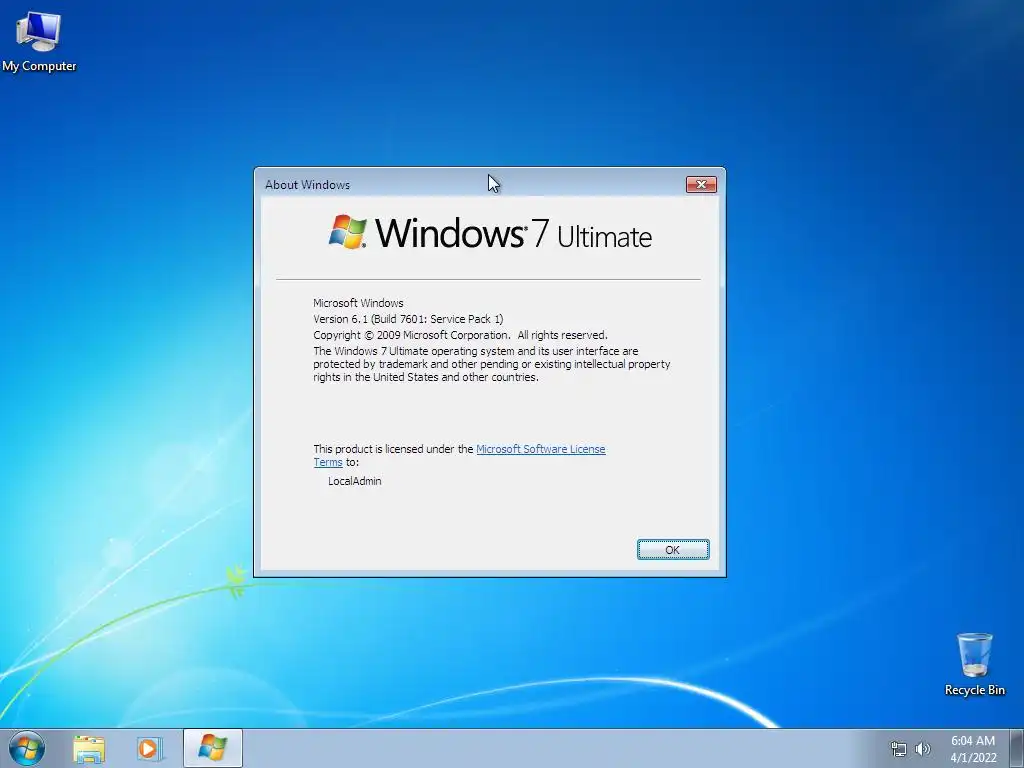
Task: Click the LocalAdmin licensee name
Action: click(355, 481)
